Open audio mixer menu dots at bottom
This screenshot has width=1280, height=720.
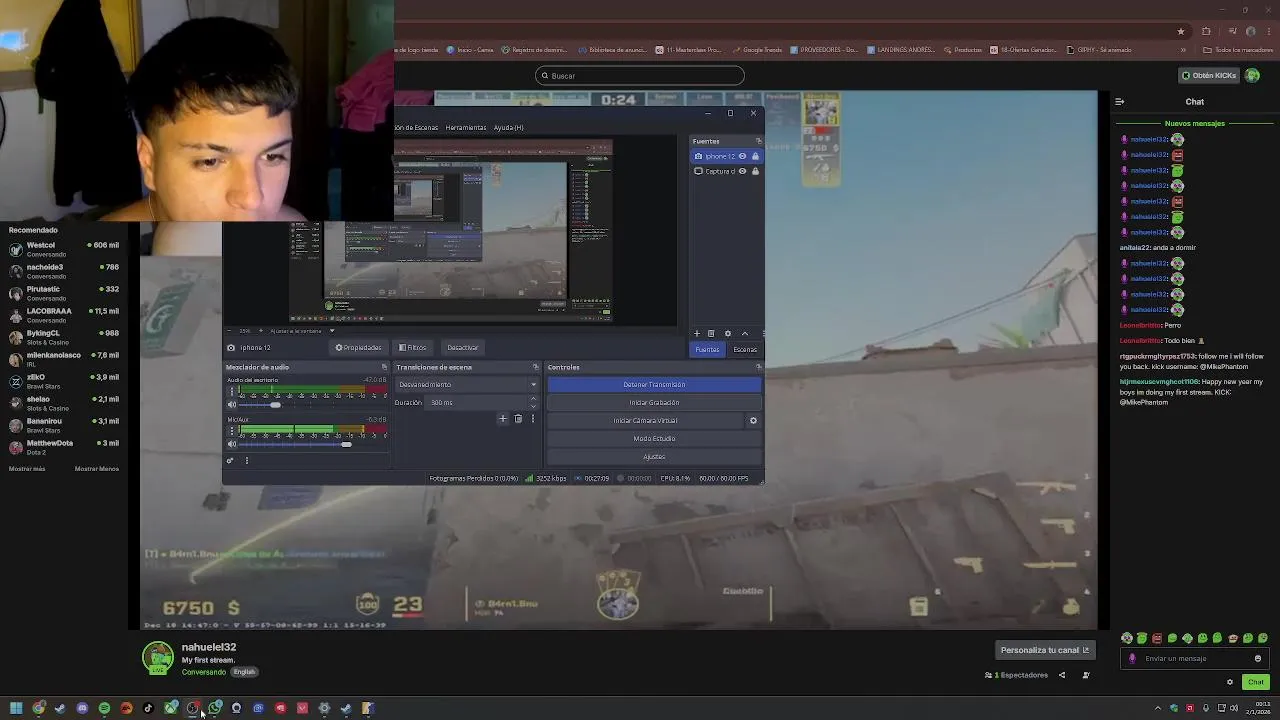pos(247,460)
